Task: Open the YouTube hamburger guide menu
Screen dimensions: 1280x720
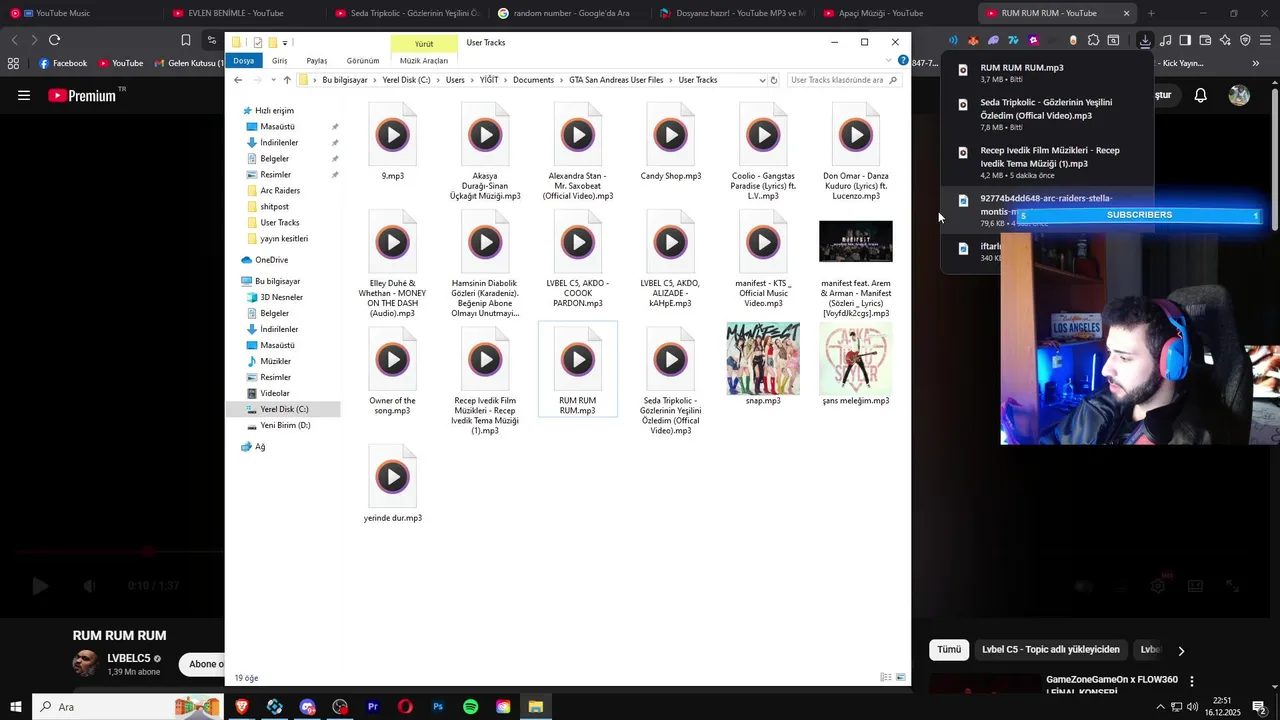Action: pyautogui.click(x=24, y=96)
